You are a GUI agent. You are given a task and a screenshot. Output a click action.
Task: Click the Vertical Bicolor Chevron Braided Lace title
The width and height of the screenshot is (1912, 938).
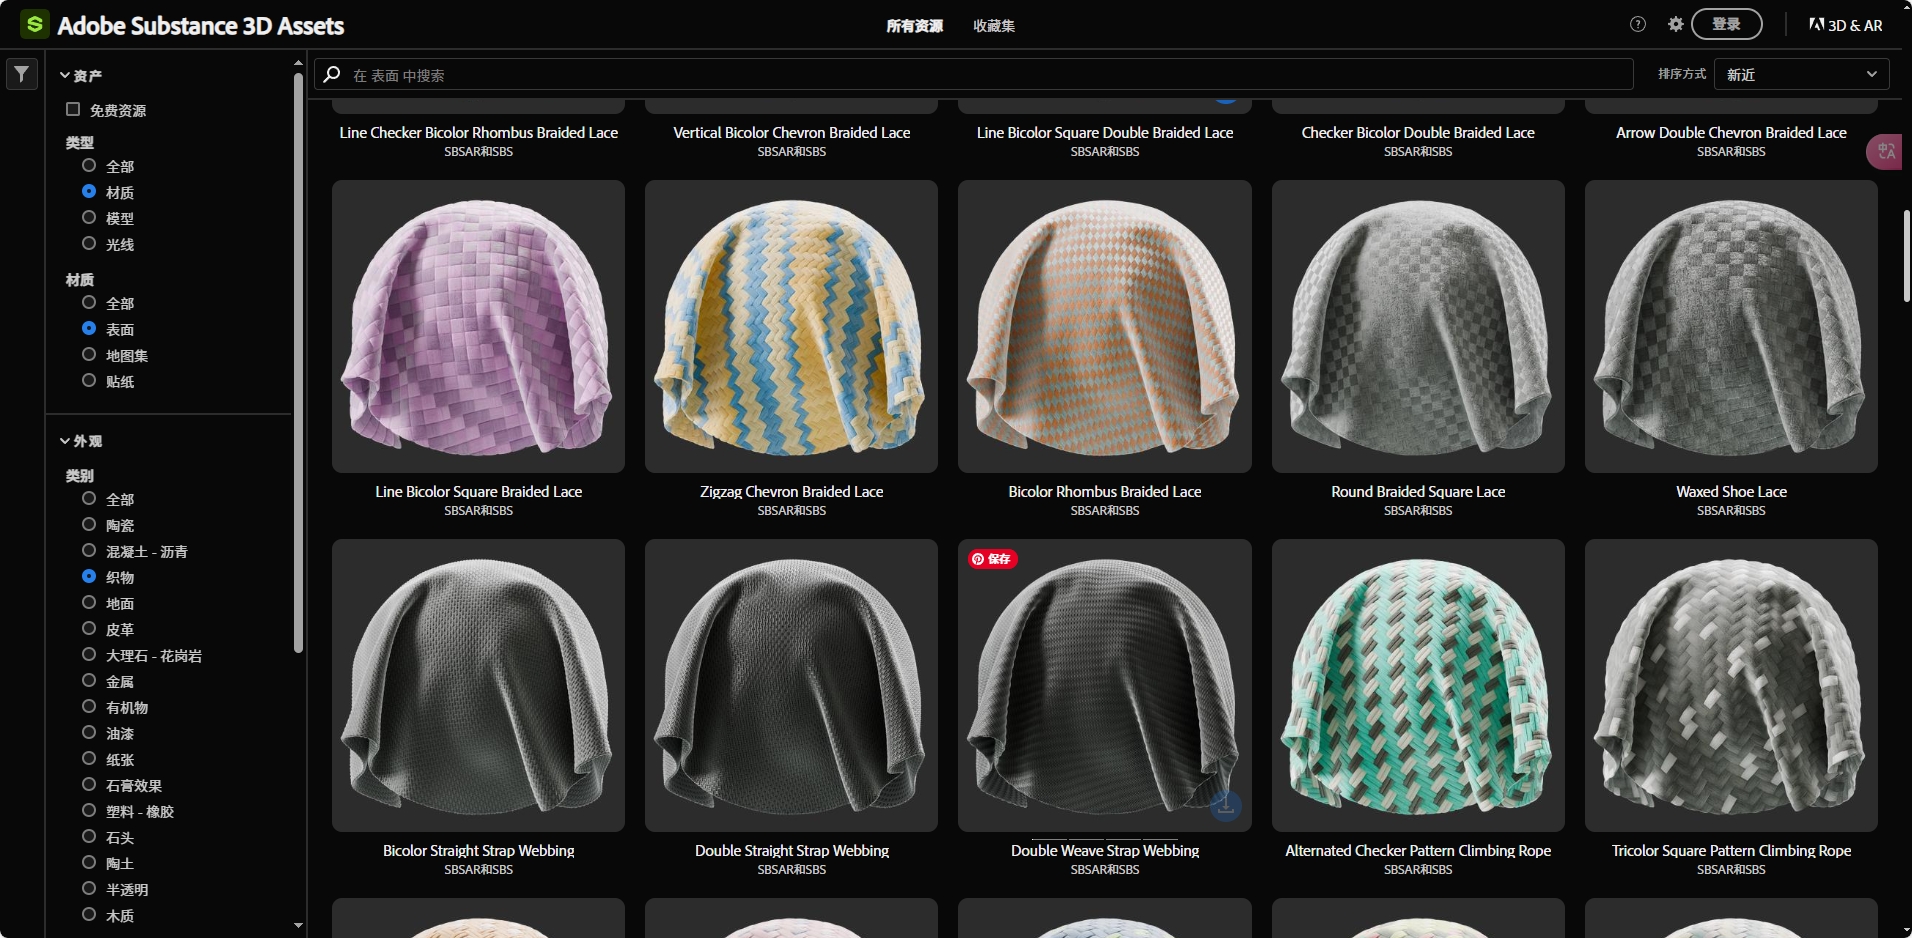coord(791,133)
